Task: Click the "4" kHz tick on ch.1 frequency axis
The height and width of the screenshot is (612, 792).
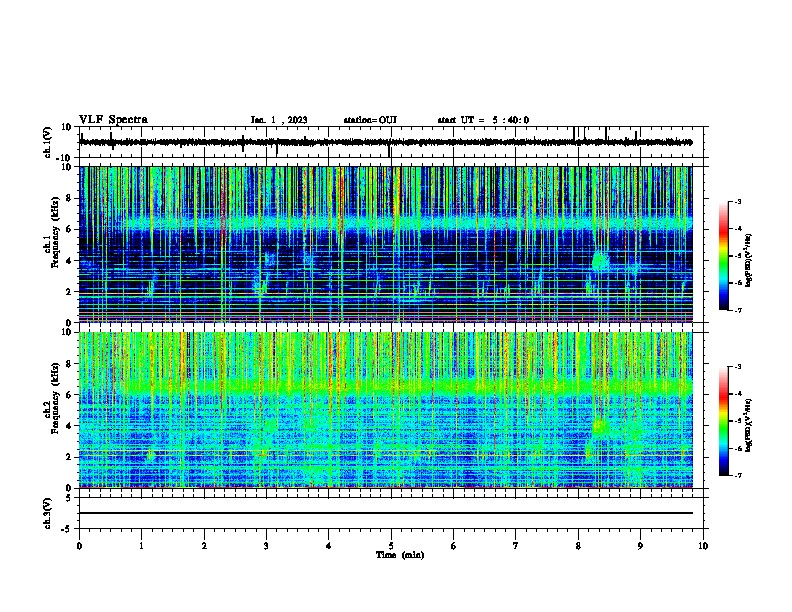Action: coord(69,261)
